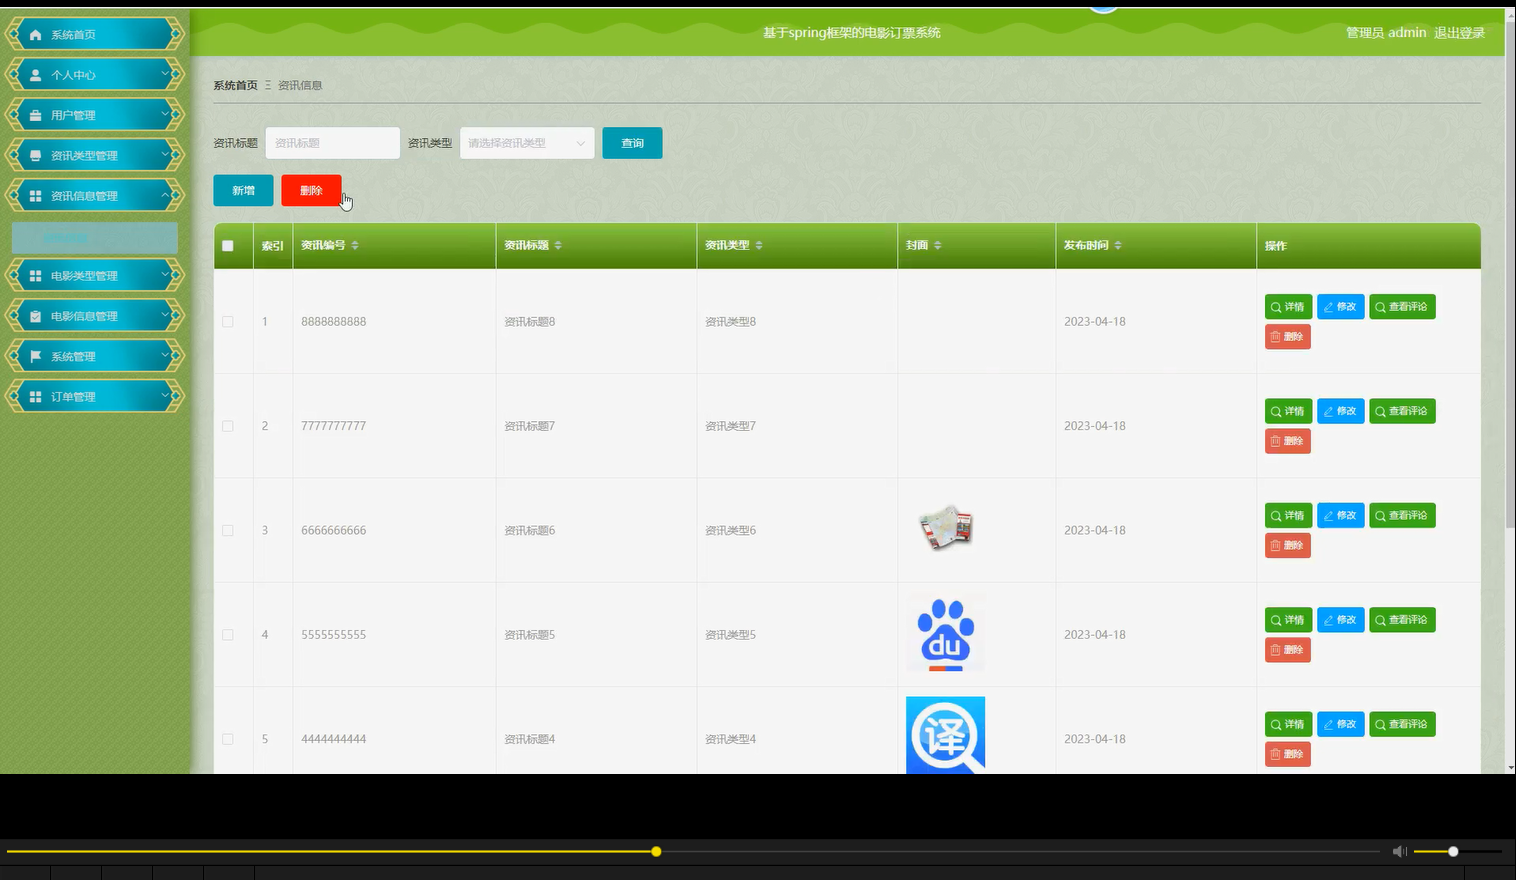The image size is (1516, 880).
Task: Click Baidu paw cover thumbnail
Action: pyautogui.click(x=945, y=634)
